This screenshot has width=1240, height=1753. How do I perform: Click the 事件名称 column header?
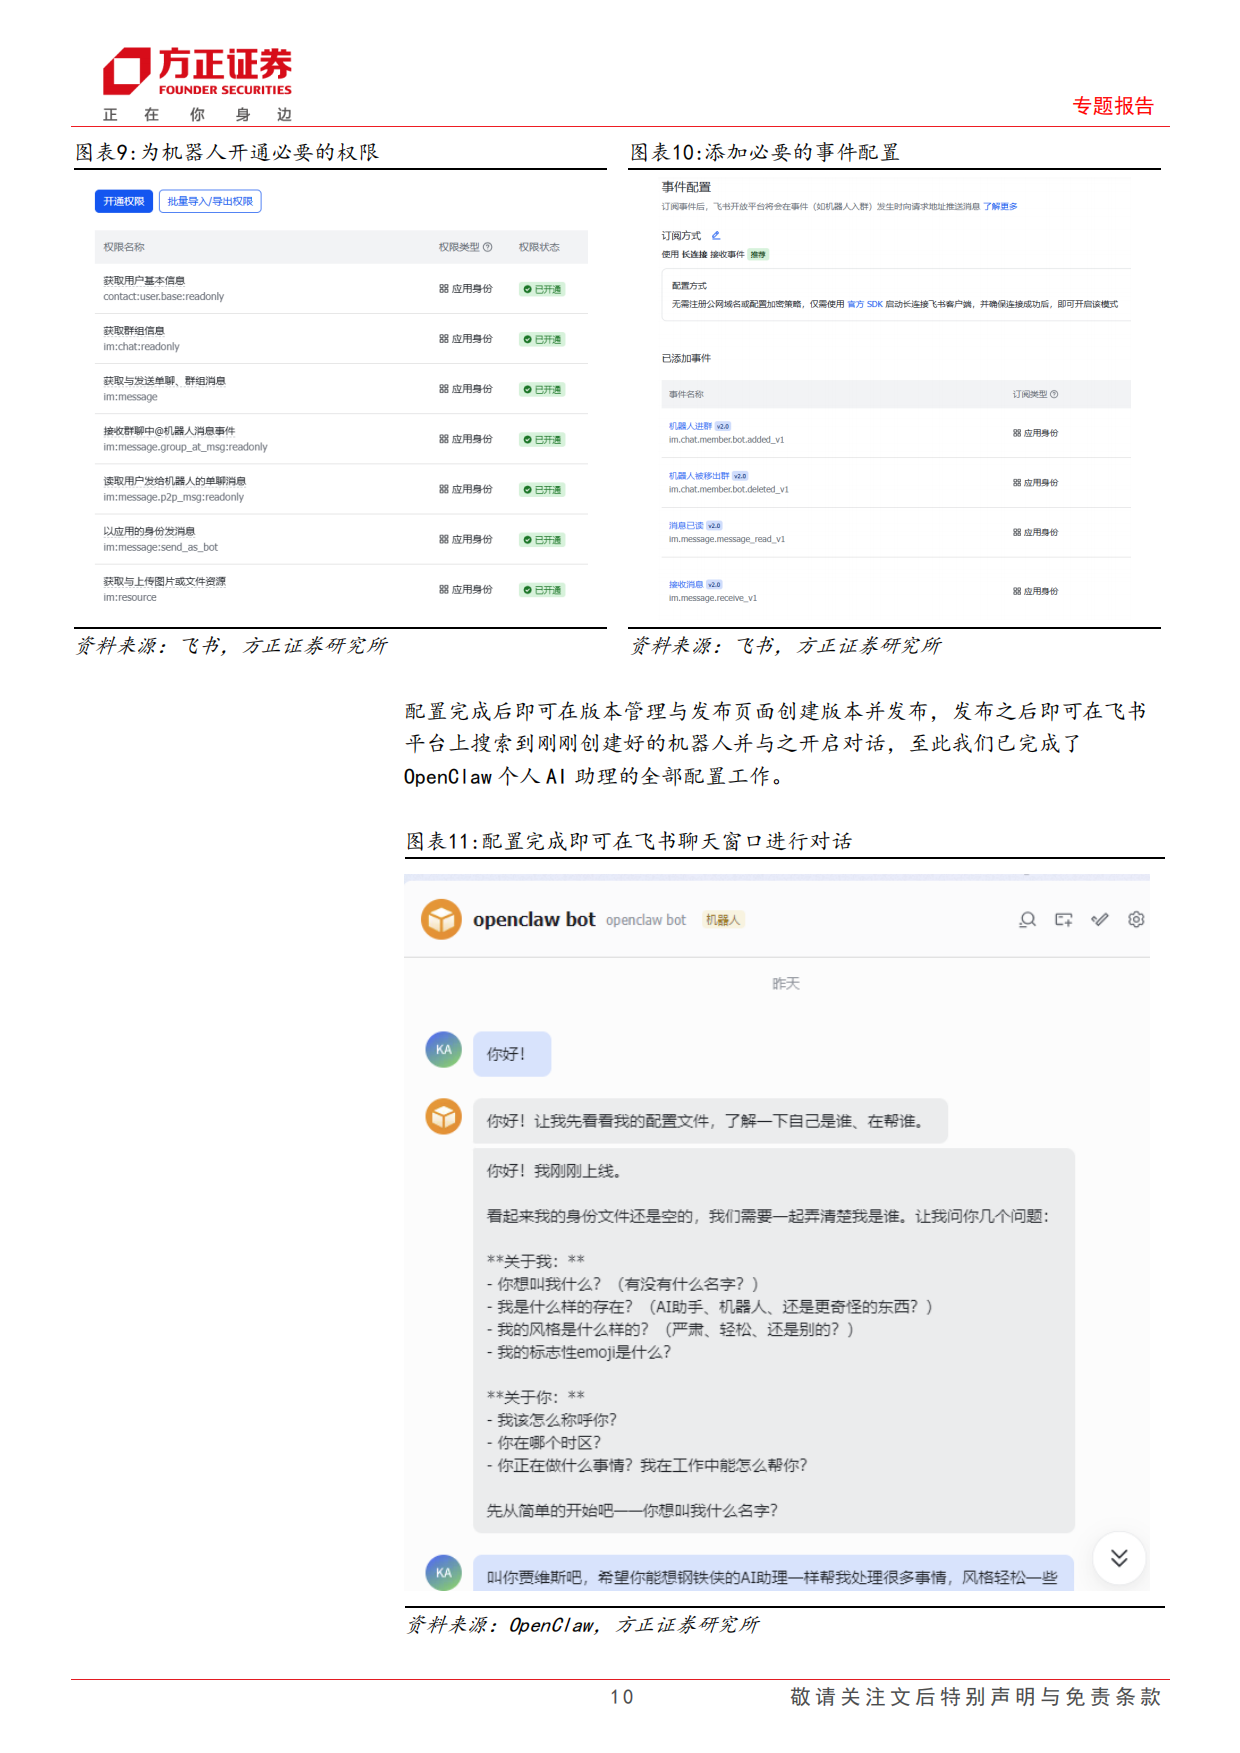686,394
